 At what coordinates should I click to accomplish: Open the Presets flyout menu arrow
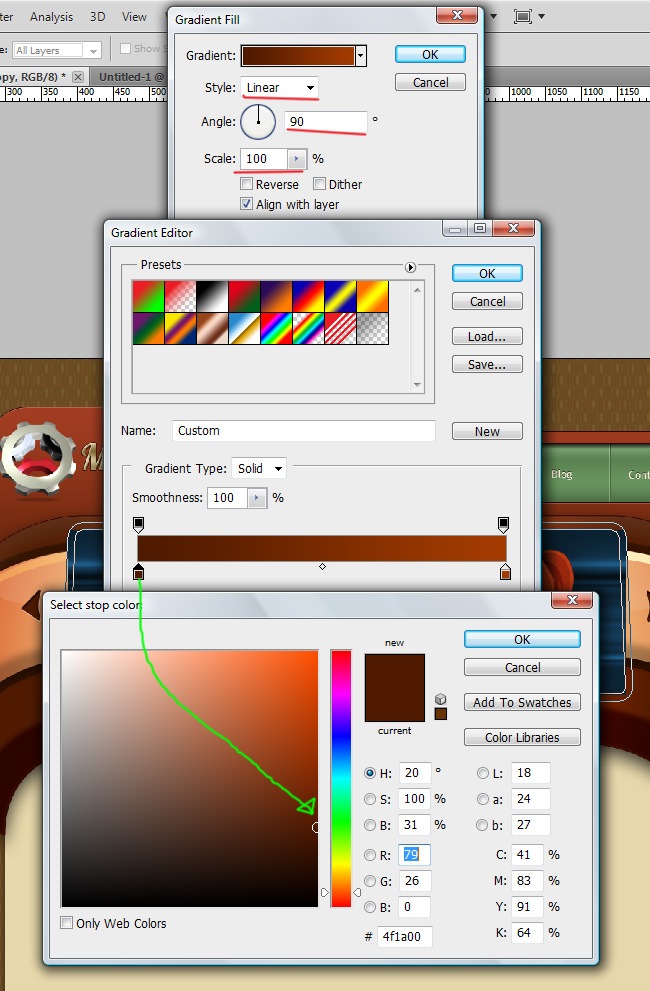pos(410,267)
